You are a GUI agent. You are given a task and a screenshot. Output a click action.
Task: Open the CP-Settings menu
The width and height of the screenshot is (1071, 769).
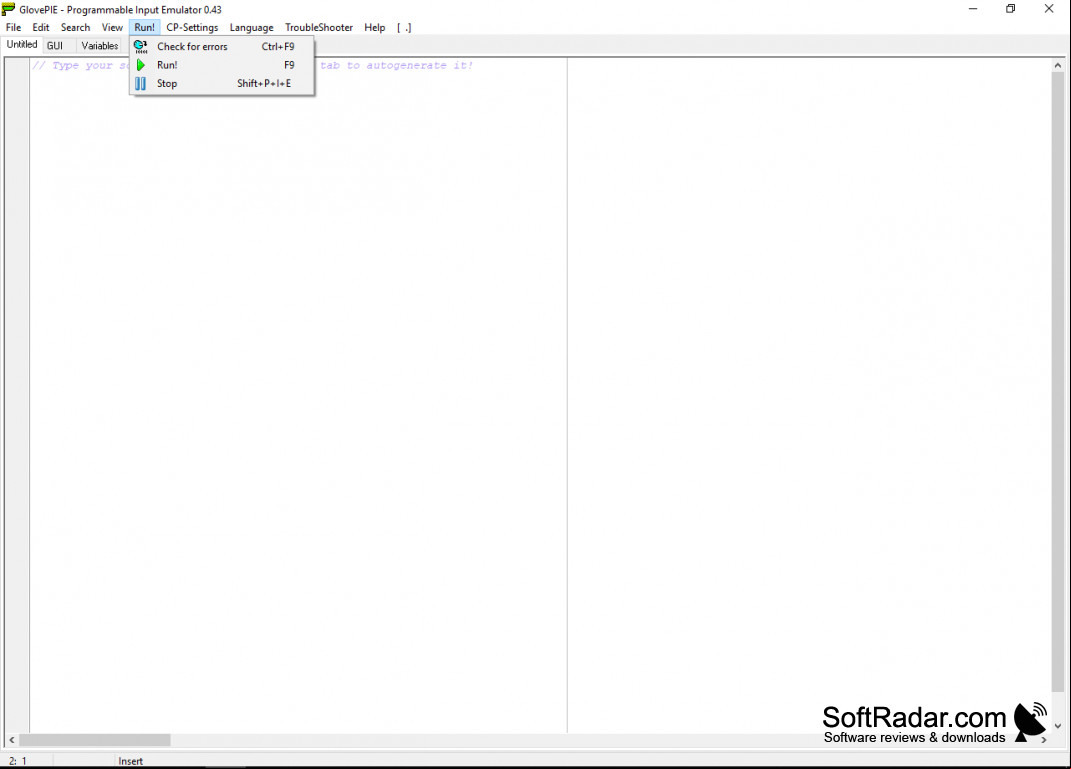192,27
